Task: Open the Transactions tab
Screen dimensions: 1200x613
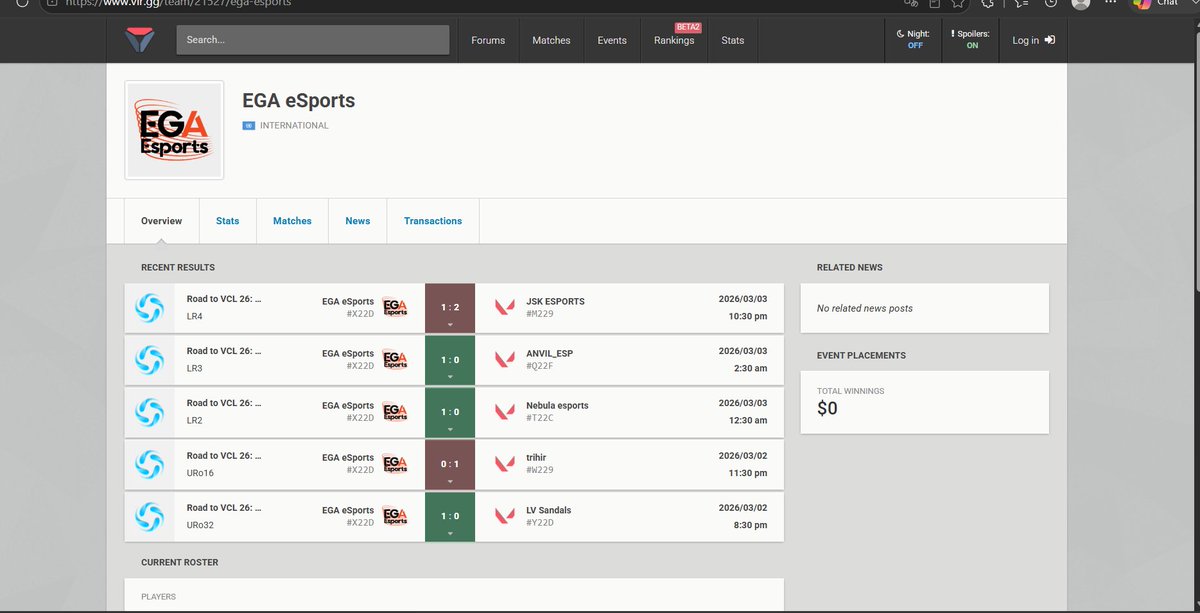Action: coord(433,221)
